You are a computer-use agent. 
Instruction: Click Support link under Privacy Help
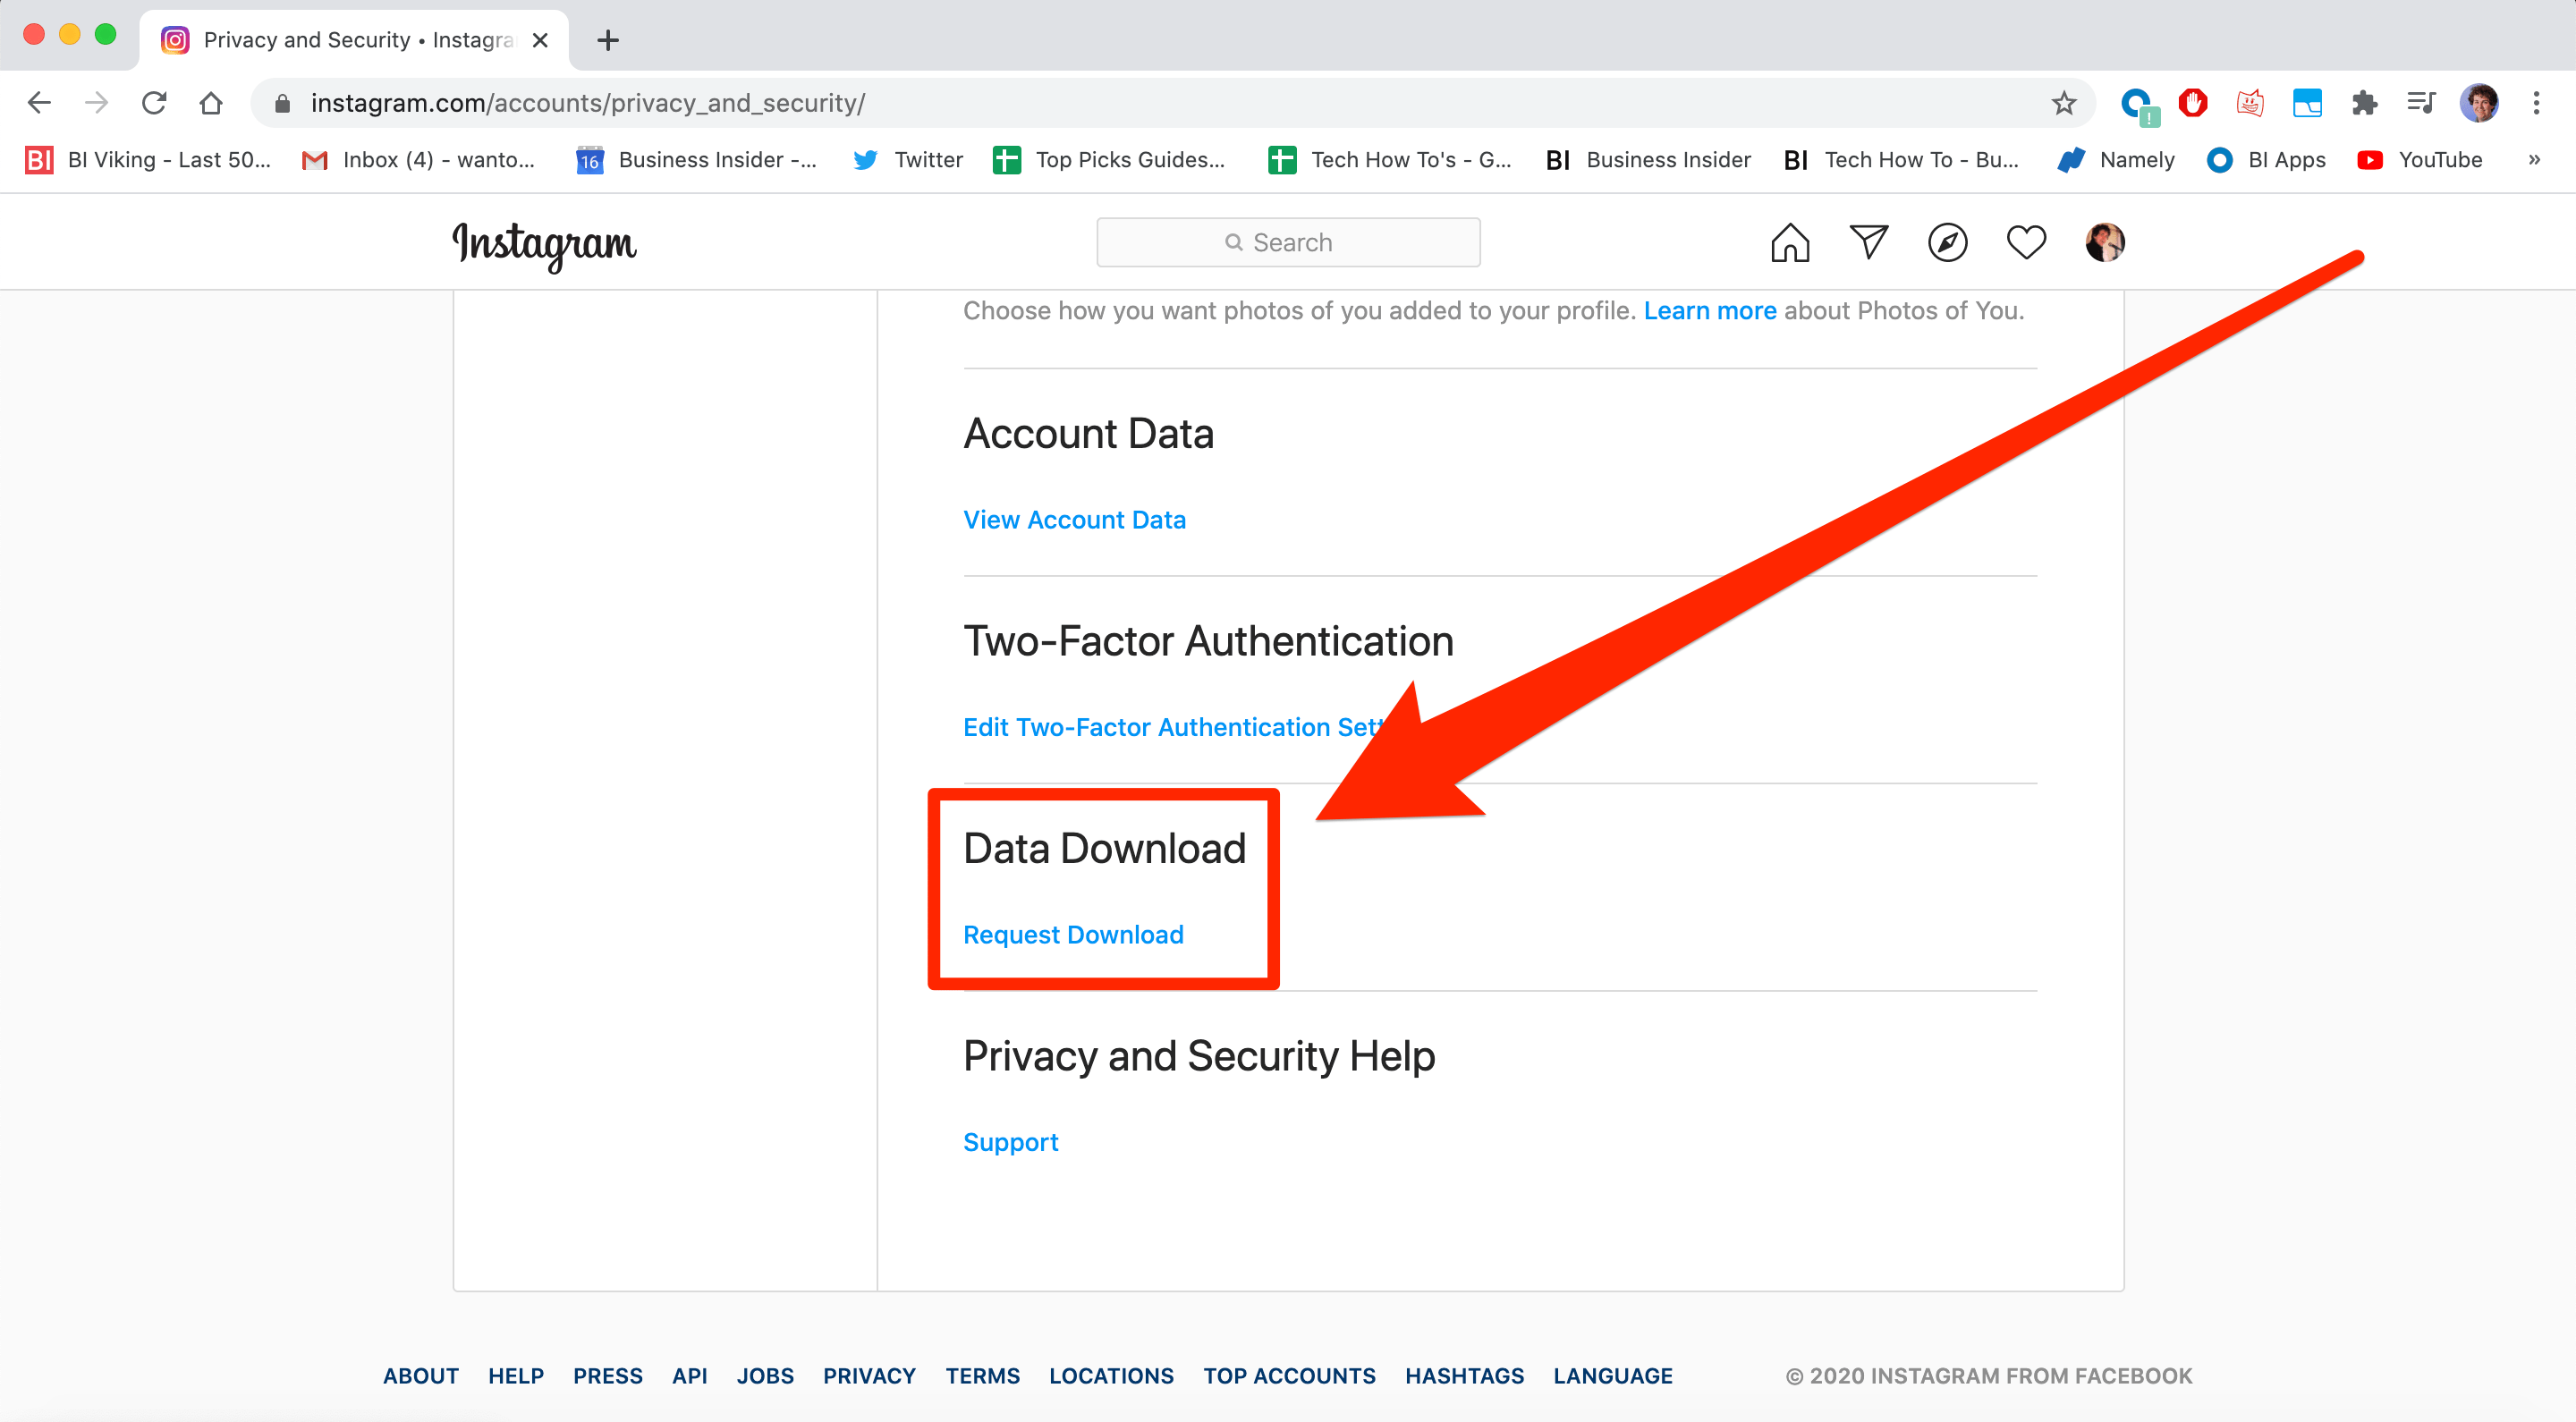tap(1010, 1142)
